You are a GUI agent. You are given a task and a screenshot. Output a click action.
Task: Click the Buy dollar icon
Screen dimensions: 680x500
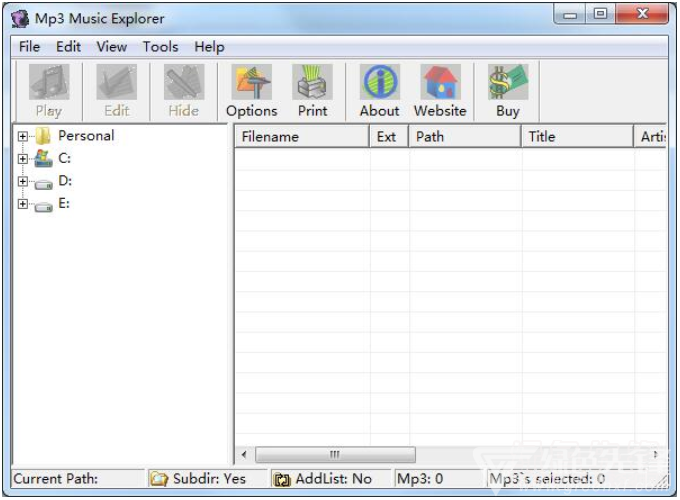(x=508, y=82)
